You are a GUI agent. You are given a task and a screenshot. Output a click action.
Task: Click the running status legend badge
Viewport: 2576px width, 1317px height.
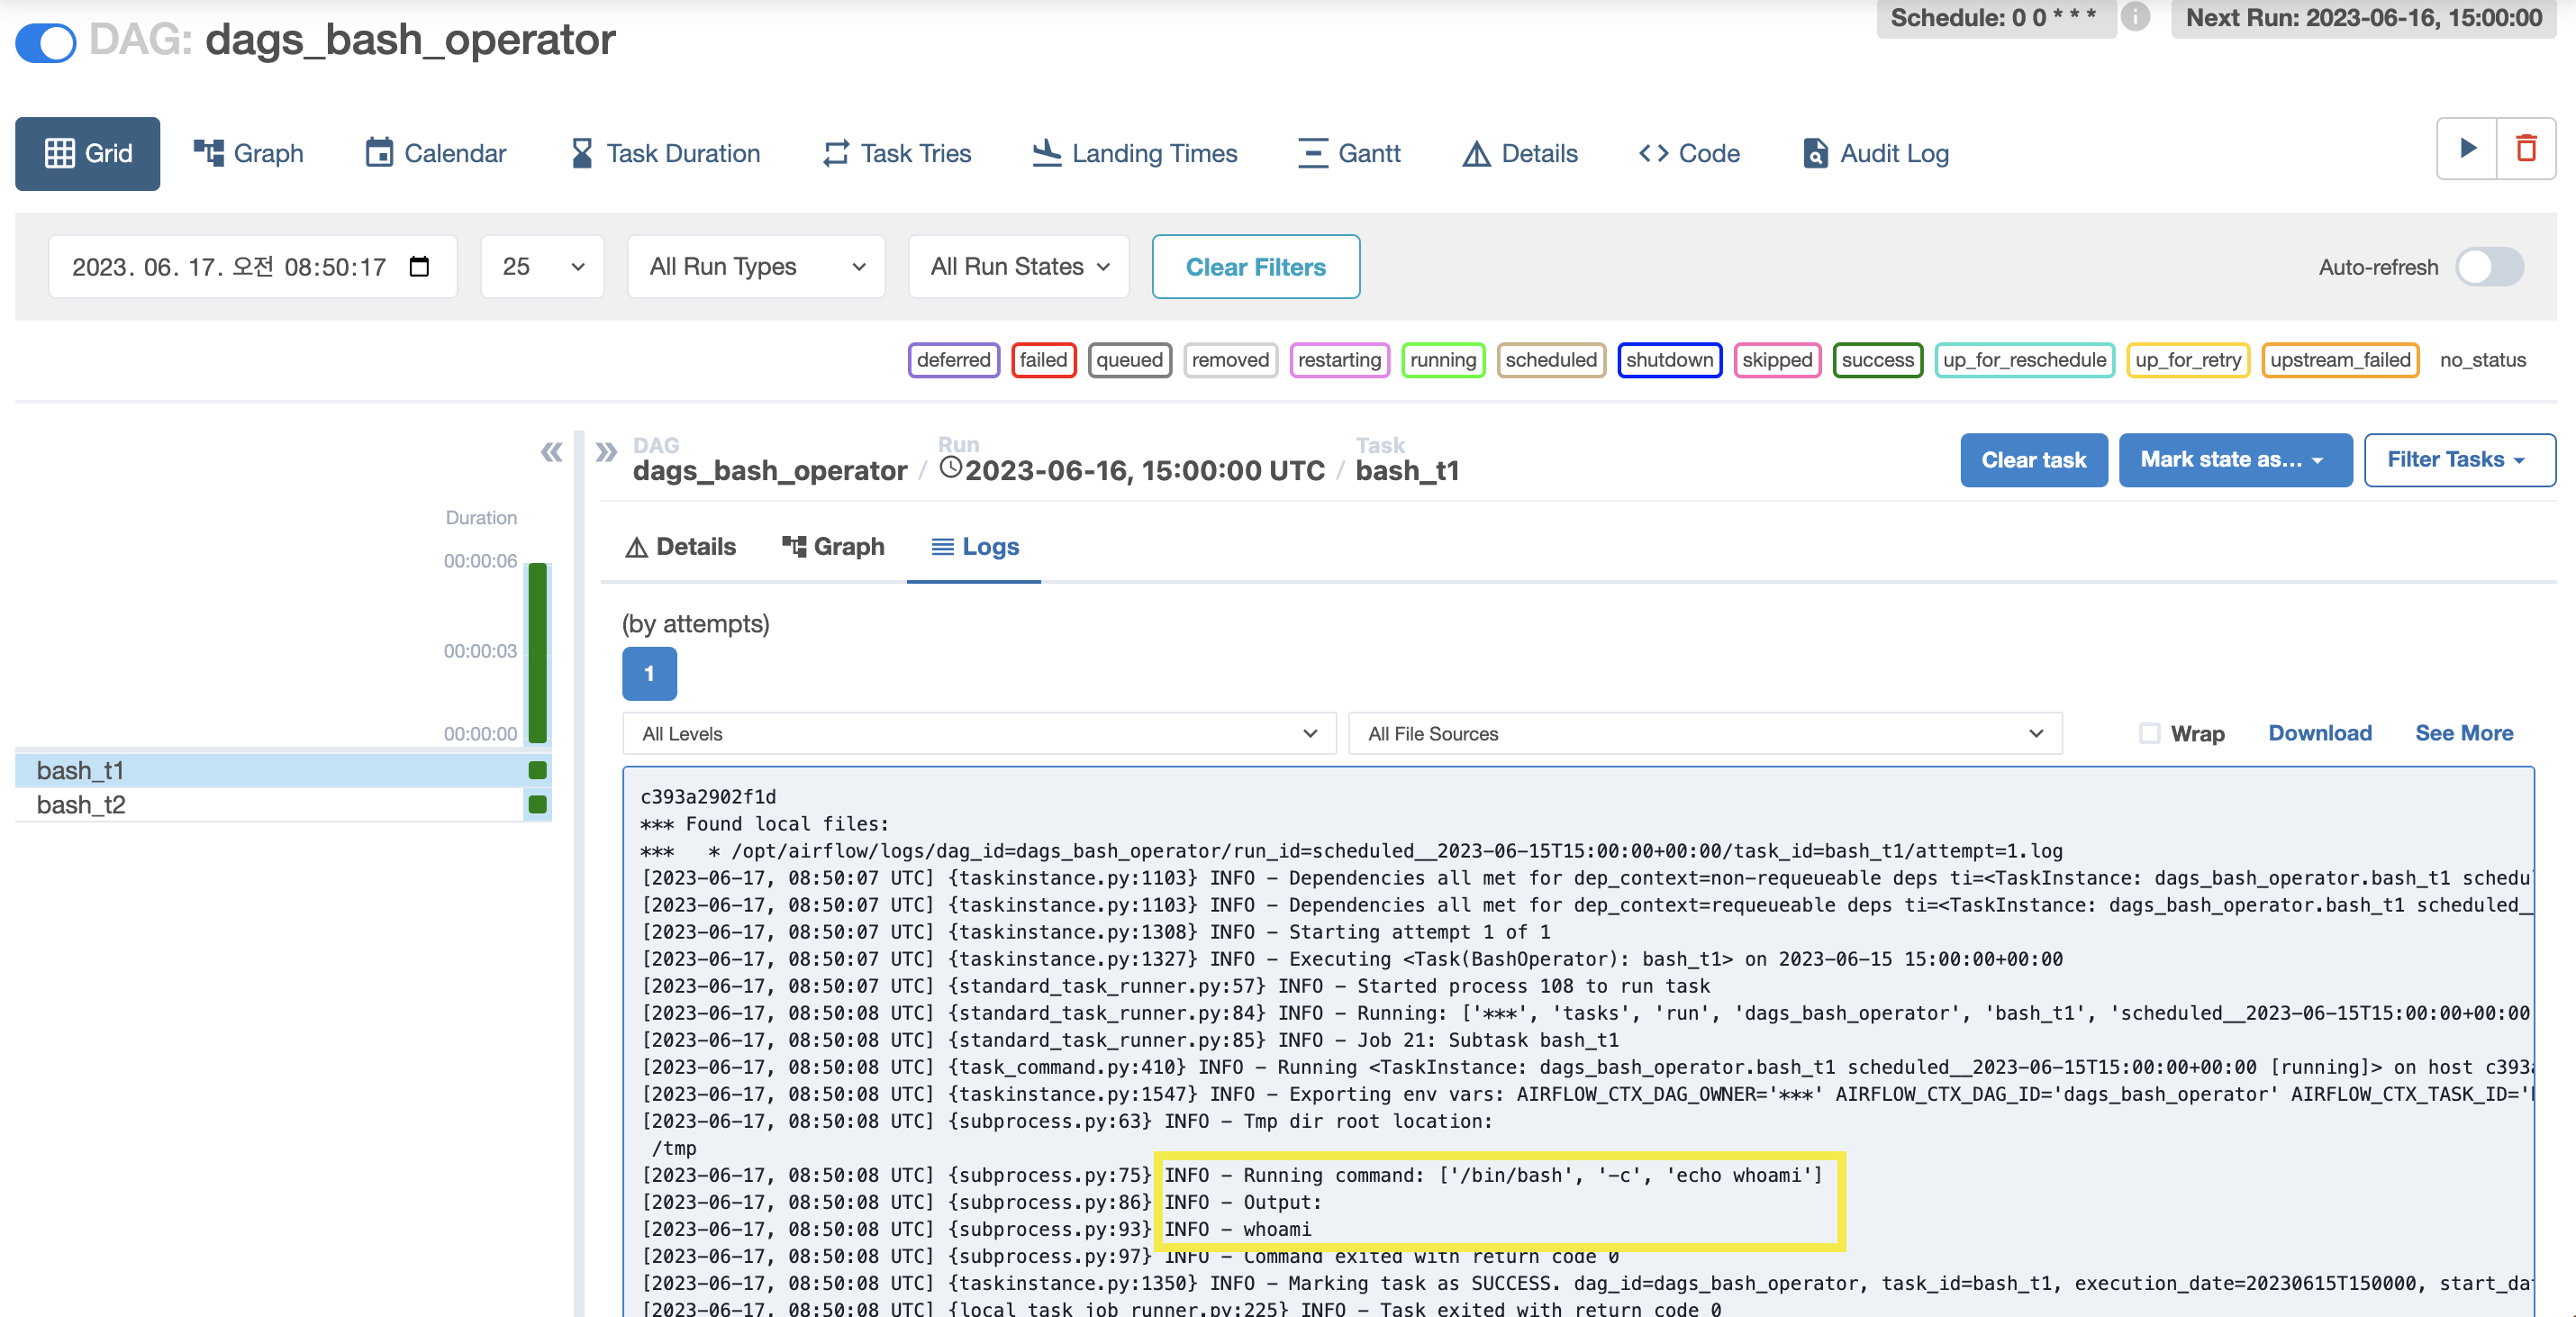click(1443, 360)
